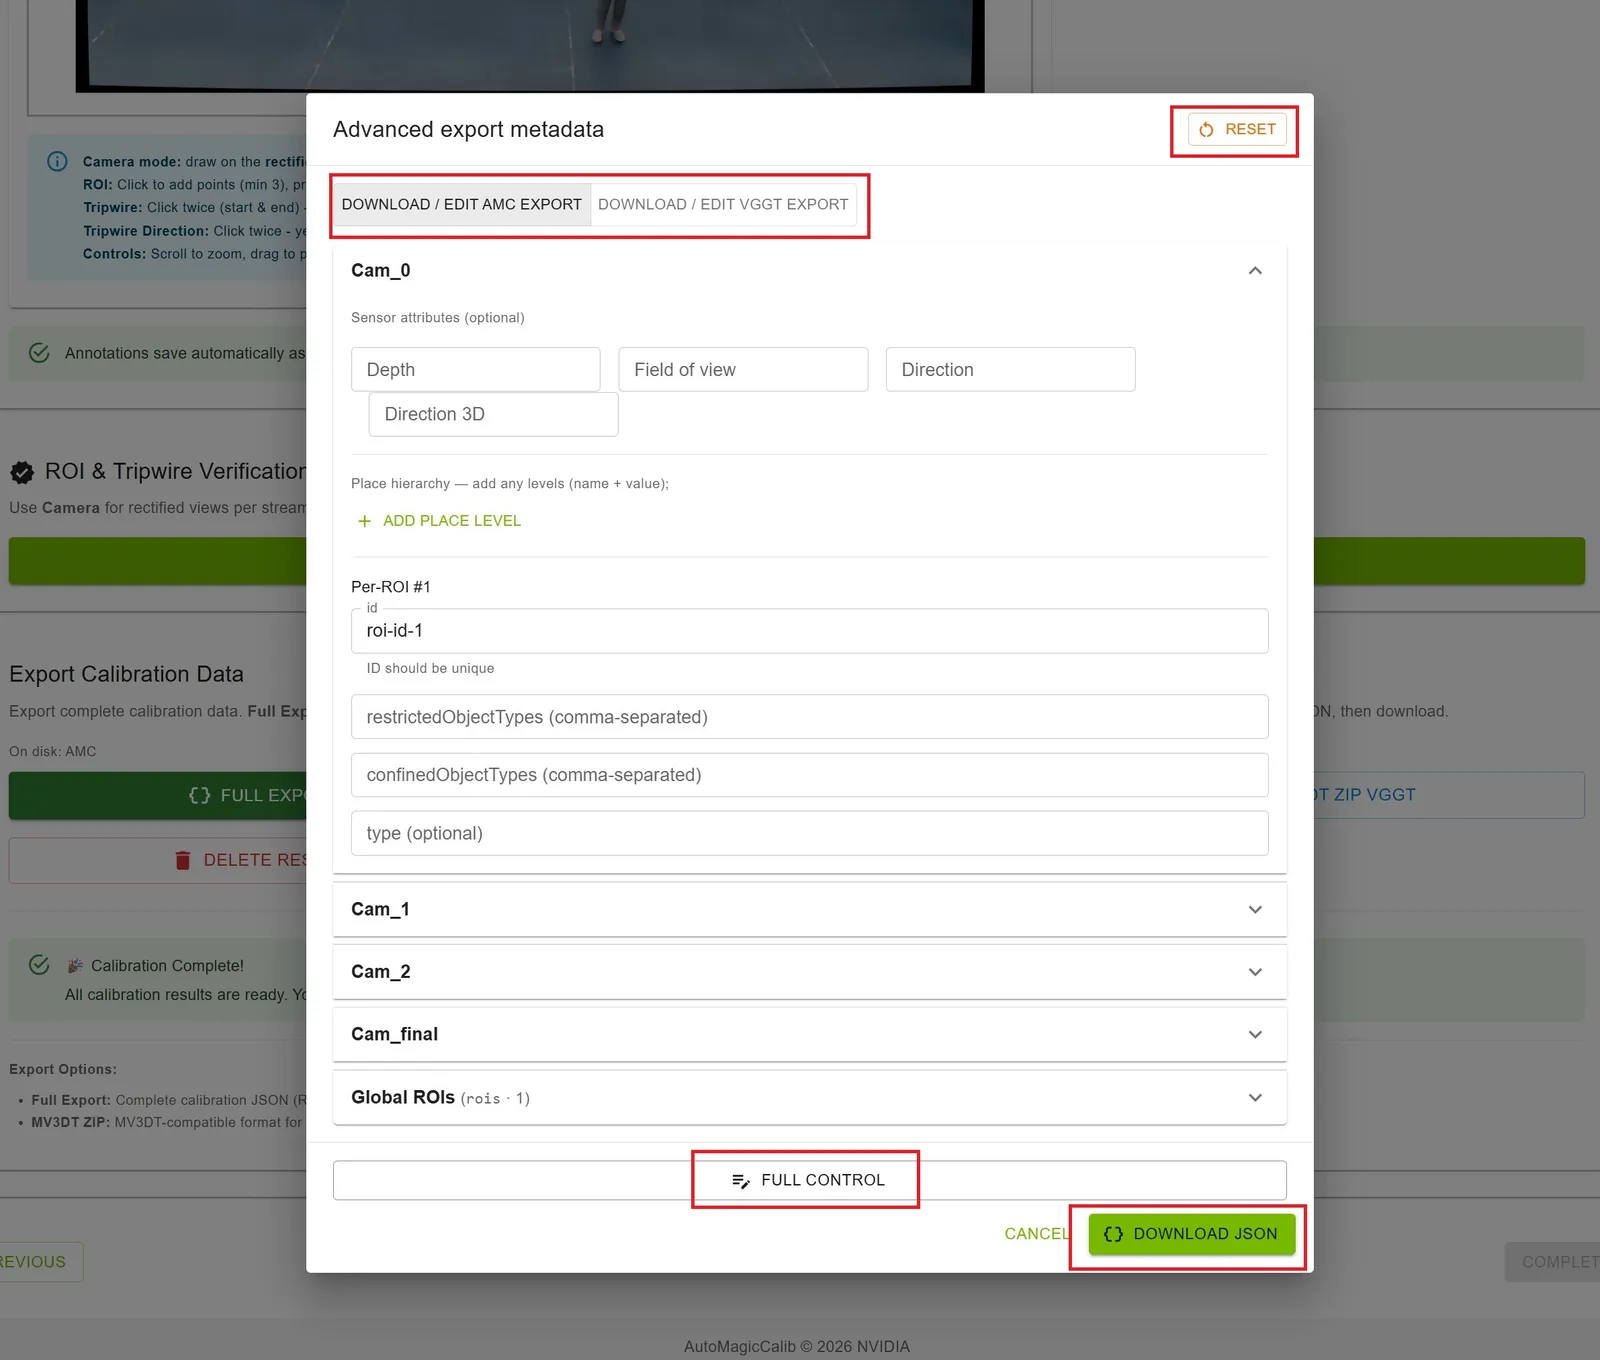Select Download / Edit AMC Export tab
Image resolution: width=1600 pixels, height=1360 pixels.
461,204
